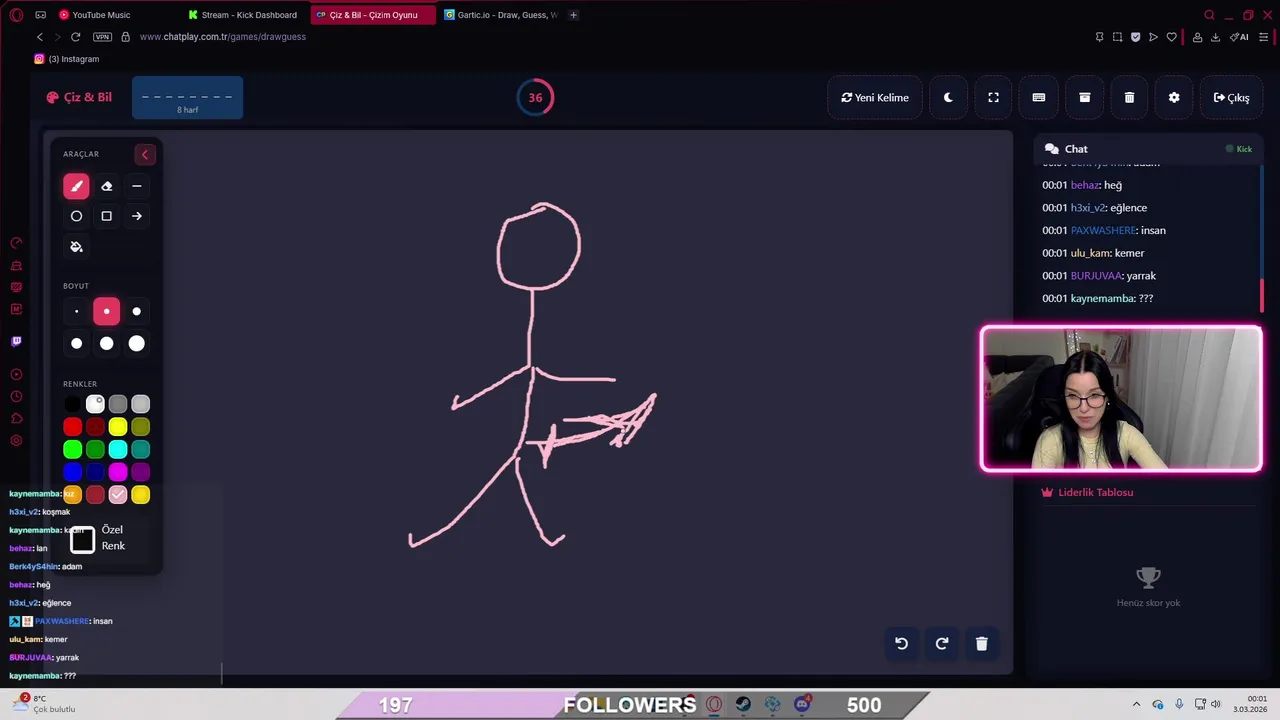Open the Twitch icon in the browser sidebar
The width and height of the screenshot is (1280, 720).
coord(16,341)
